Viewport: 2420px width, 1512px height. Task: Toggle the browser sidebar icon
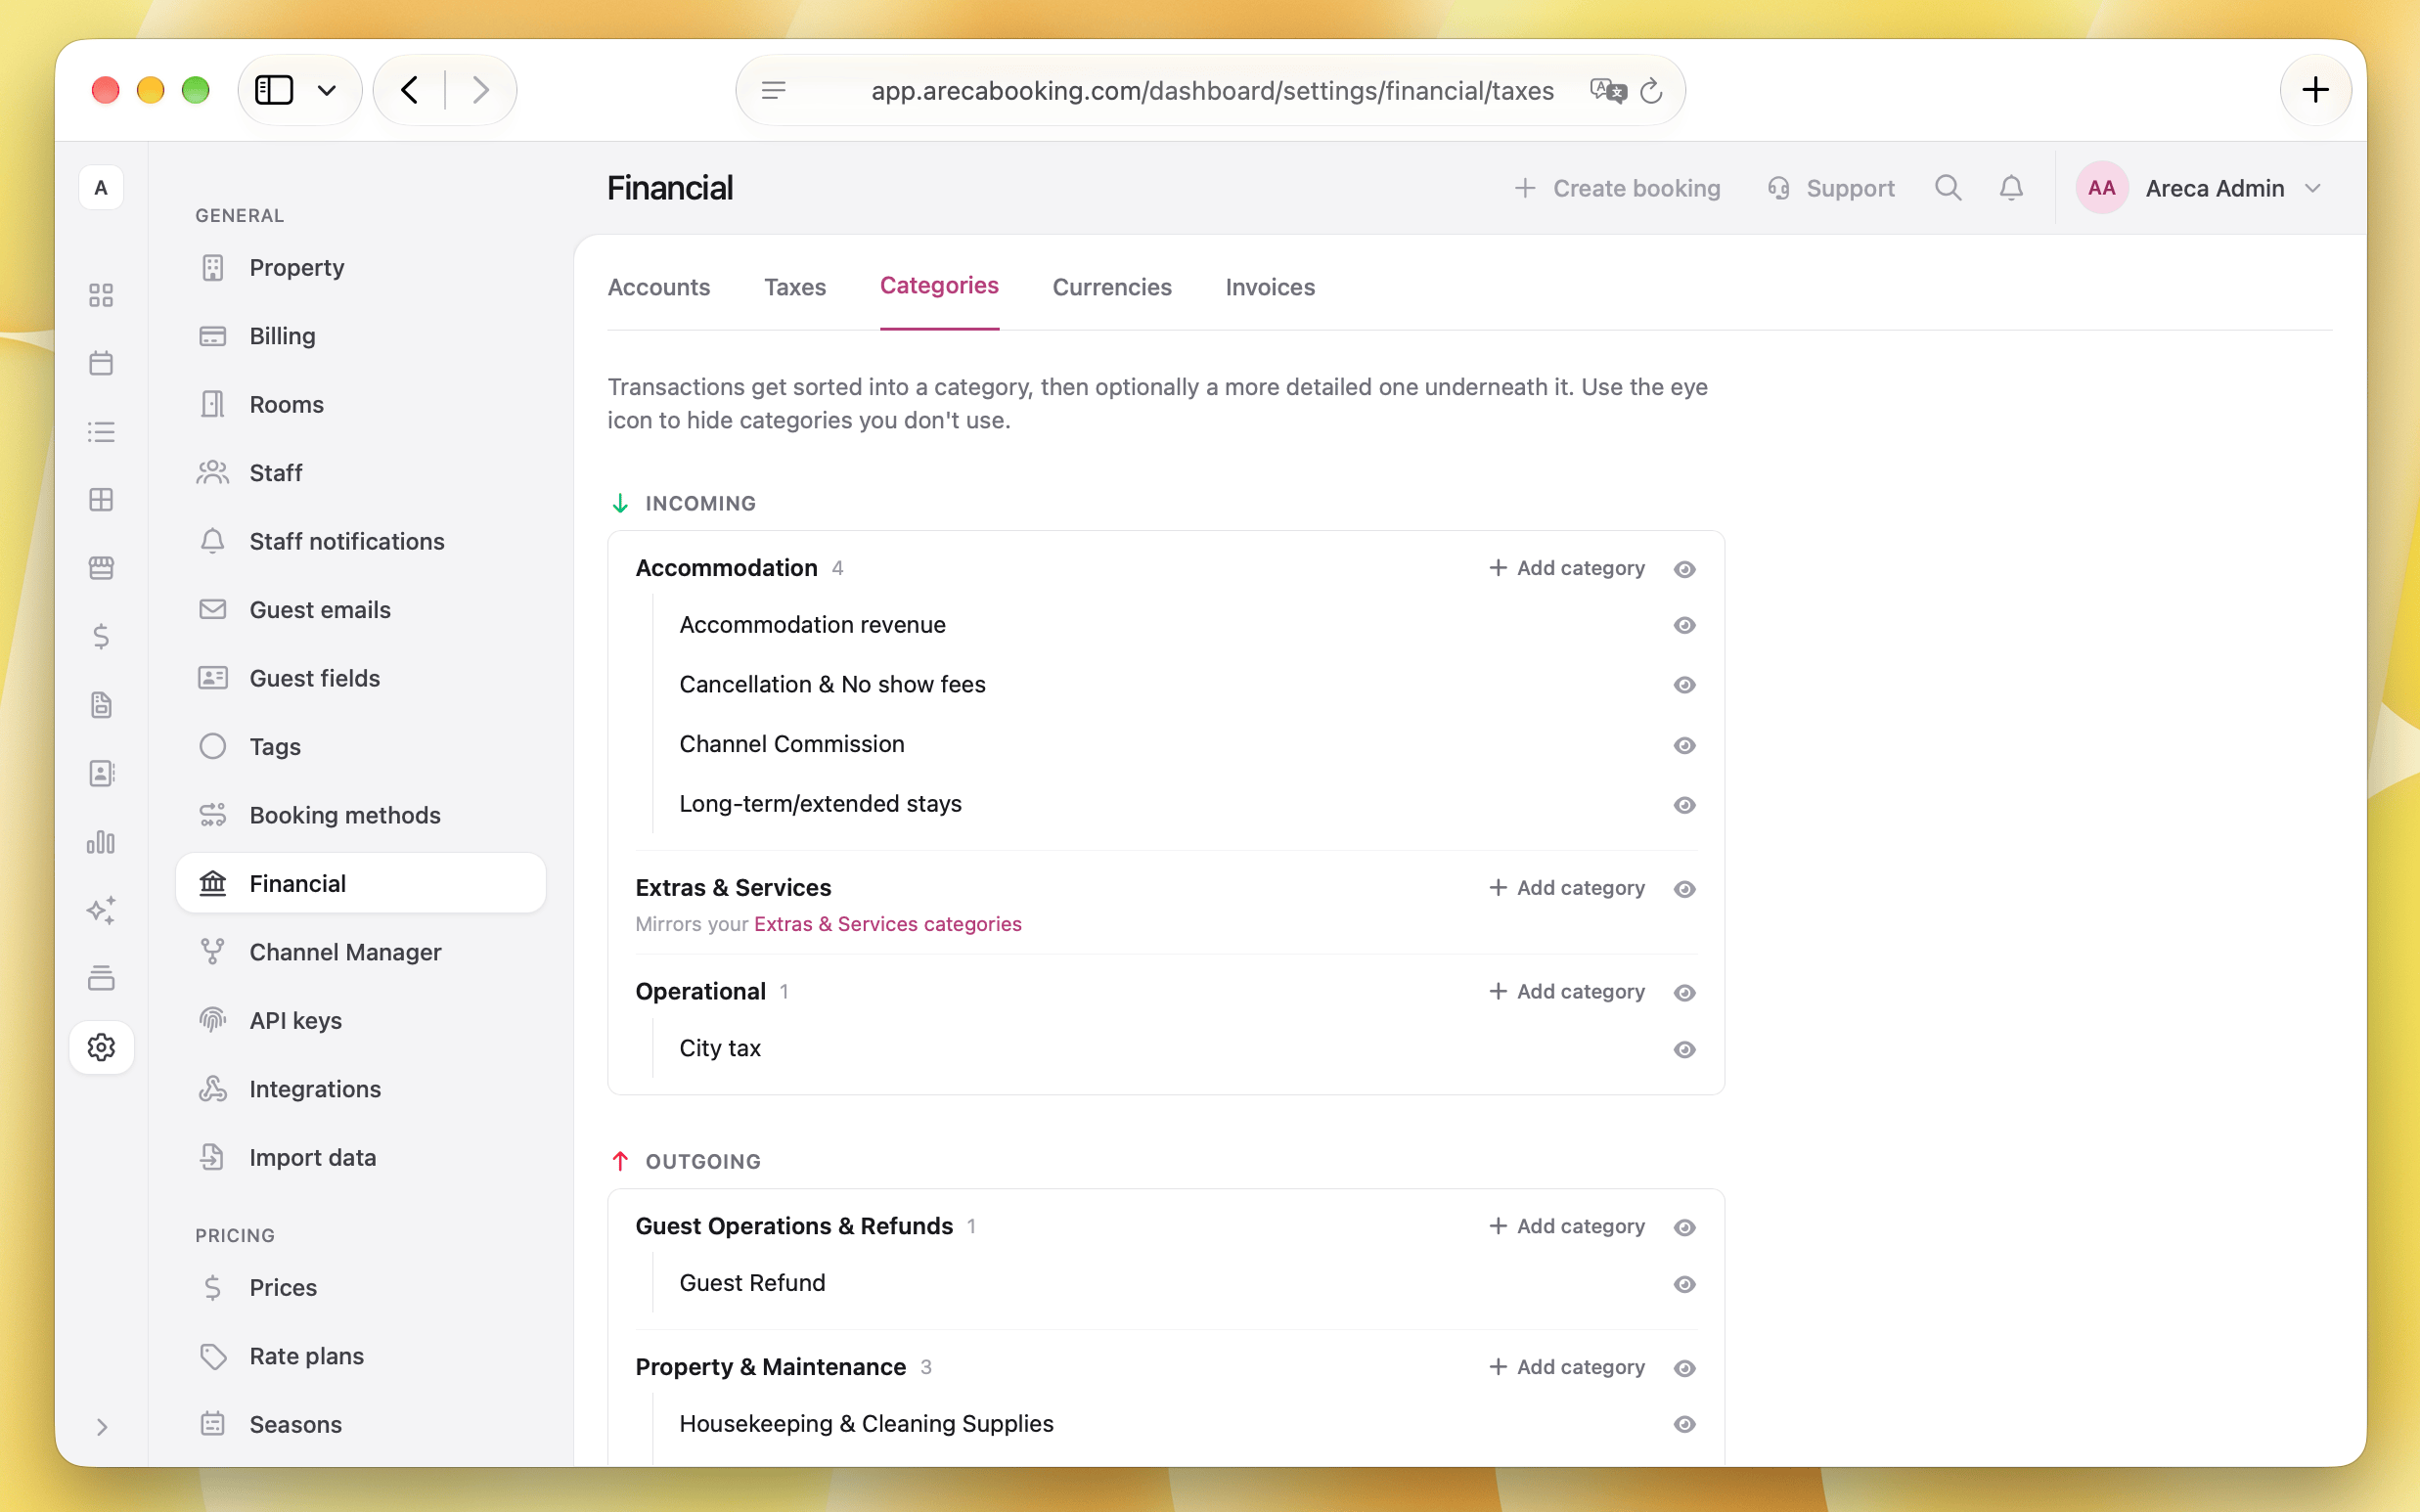tap(274, 90)
